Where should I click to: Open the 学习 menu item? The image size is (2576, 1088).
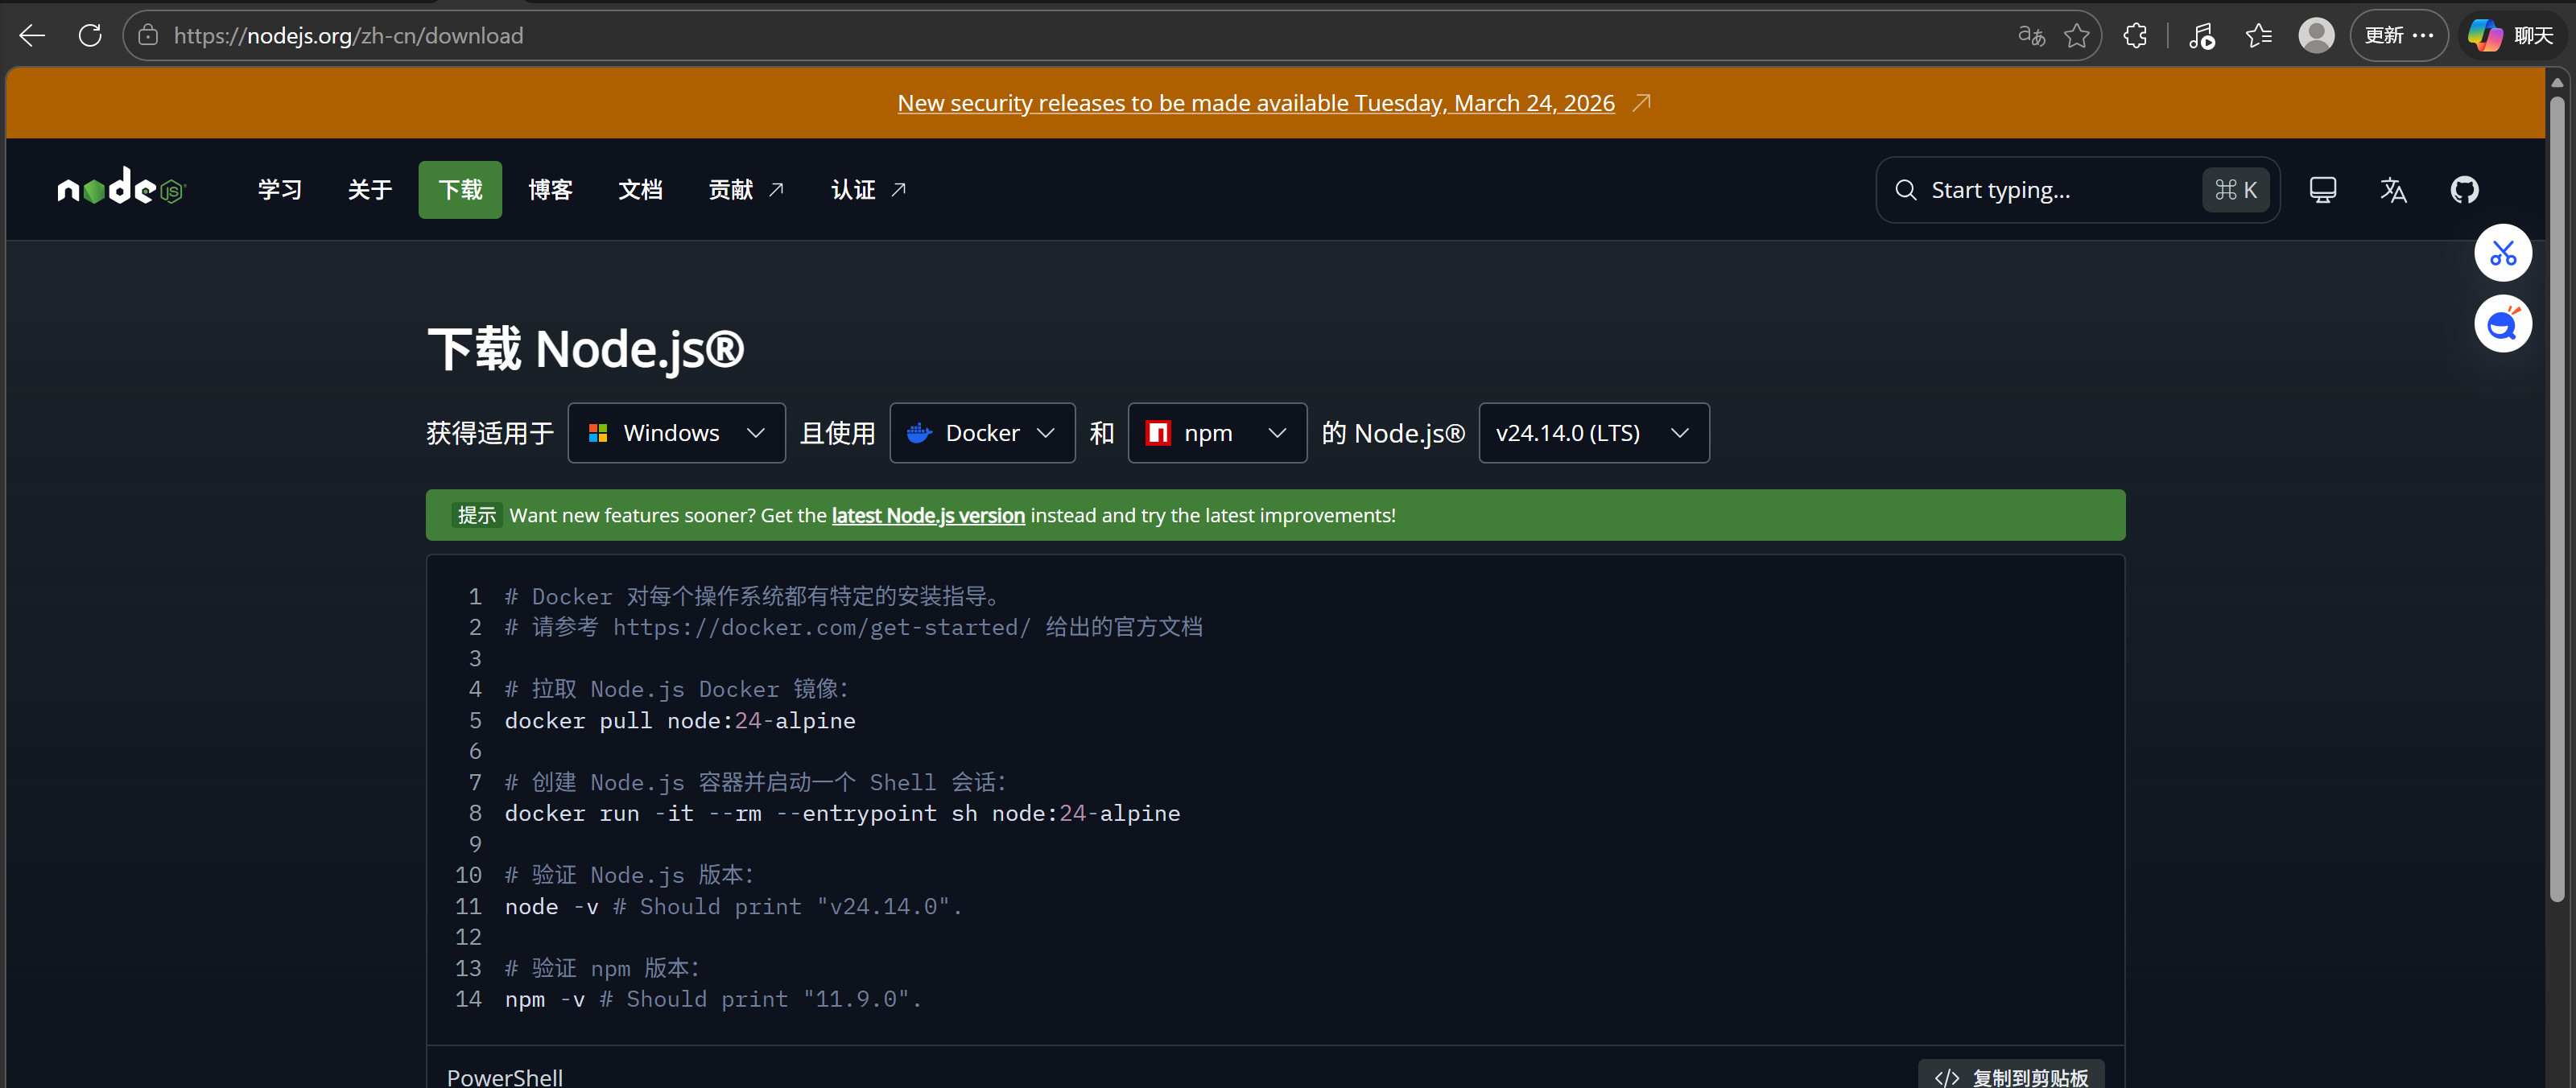click(x=280, y=190)
